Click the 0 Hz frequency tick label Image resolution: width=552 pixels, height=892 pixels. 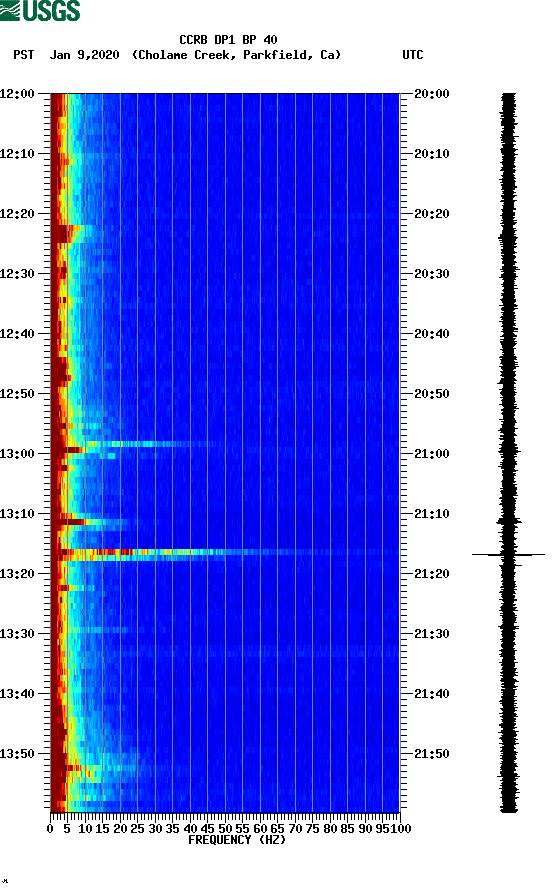[50, 828]
